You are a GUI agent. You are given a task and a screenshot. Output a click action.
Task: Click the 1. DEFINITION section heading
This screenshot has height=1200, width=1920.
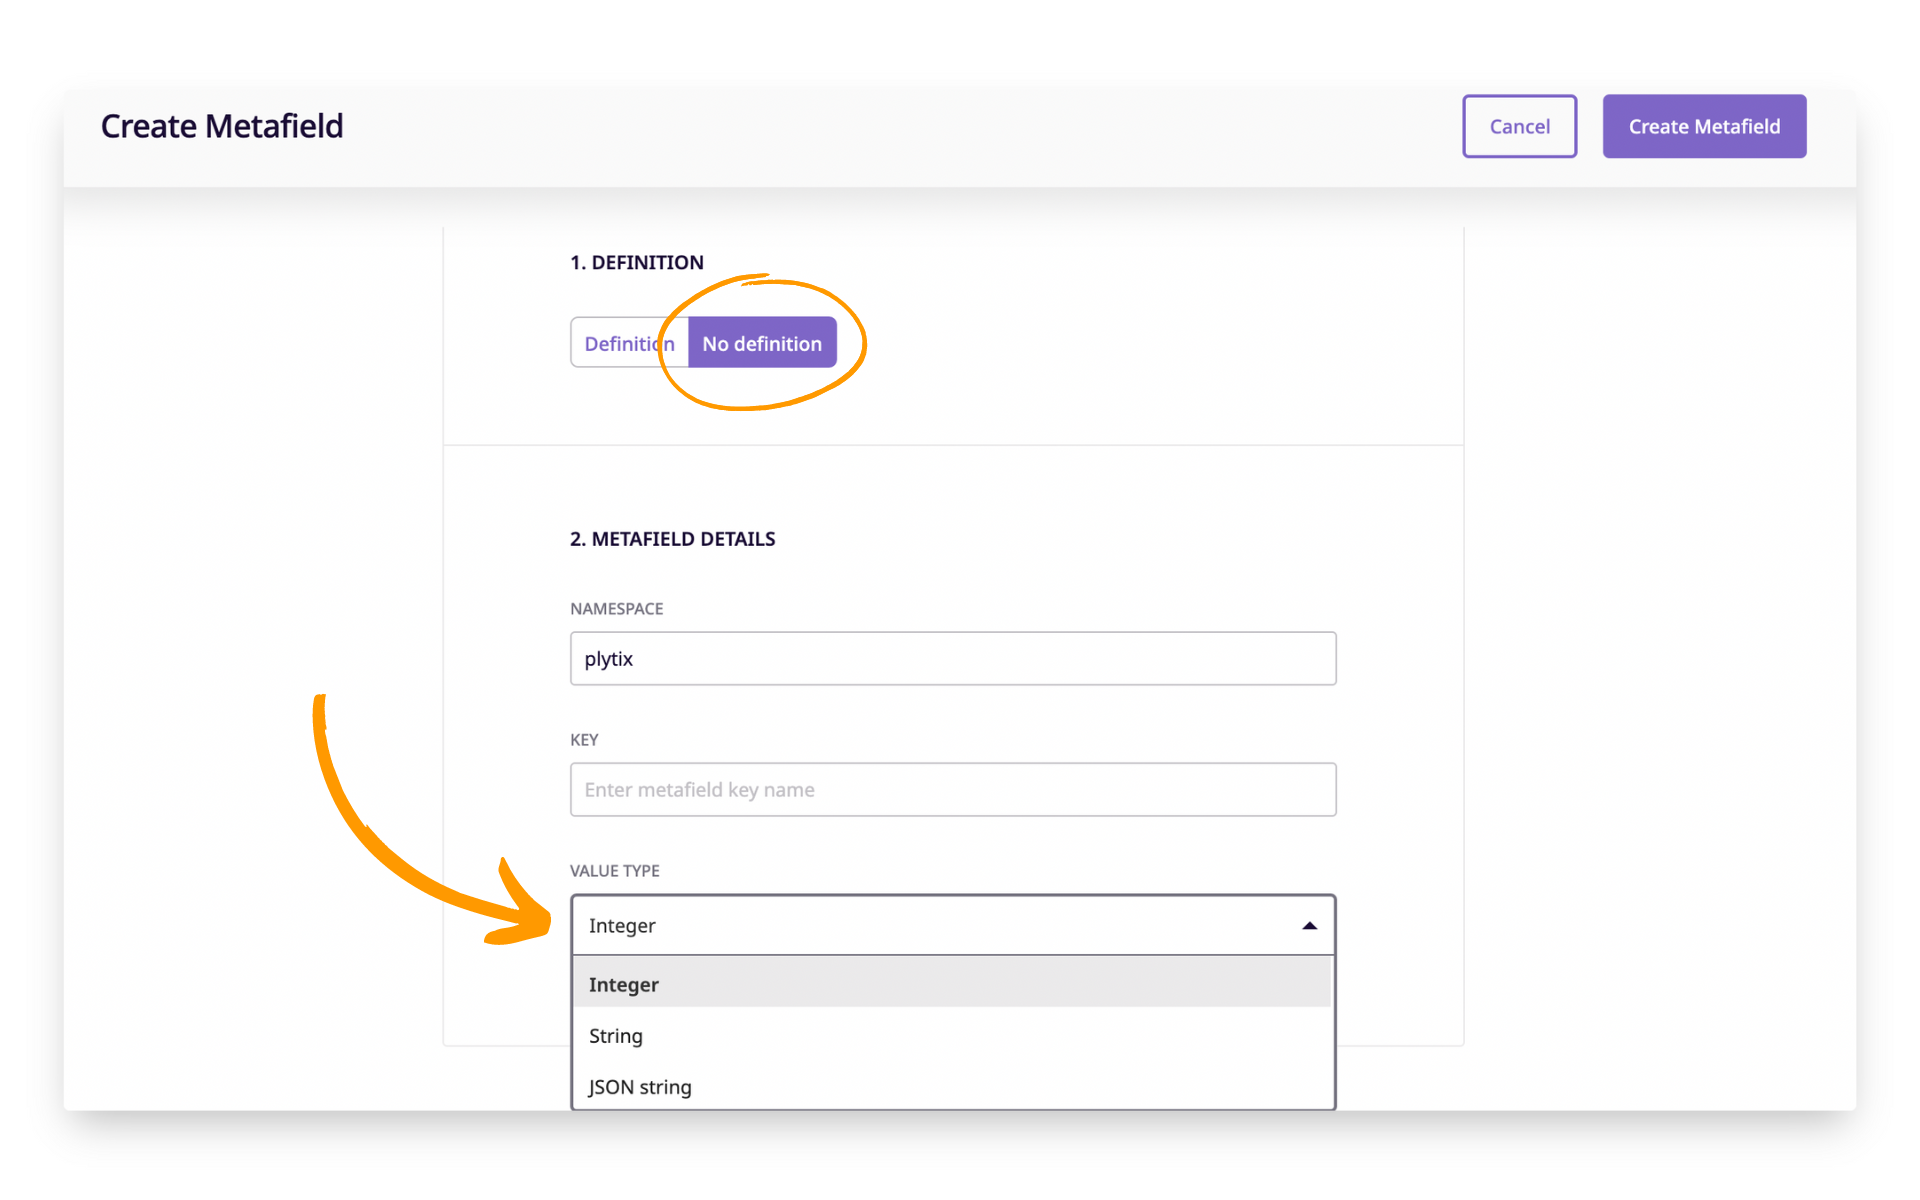tap(636, 262)
